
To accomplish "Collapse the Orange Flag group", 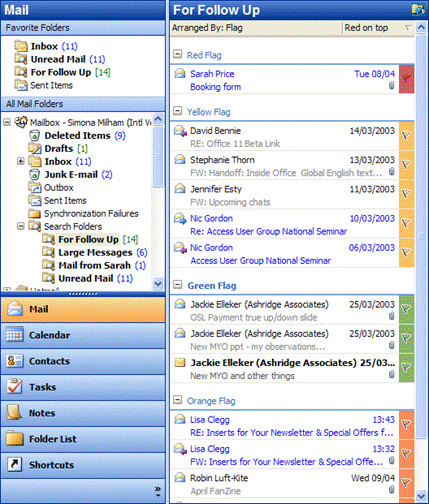I will point(178,400).
